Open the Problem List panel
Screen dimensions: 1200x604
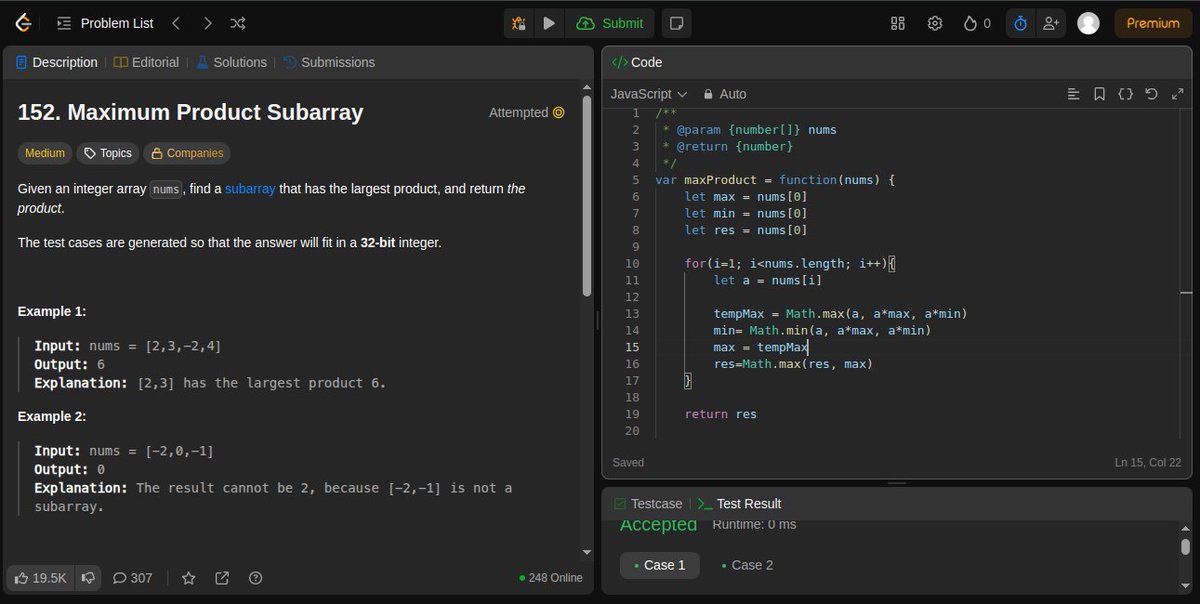(105, 23)
